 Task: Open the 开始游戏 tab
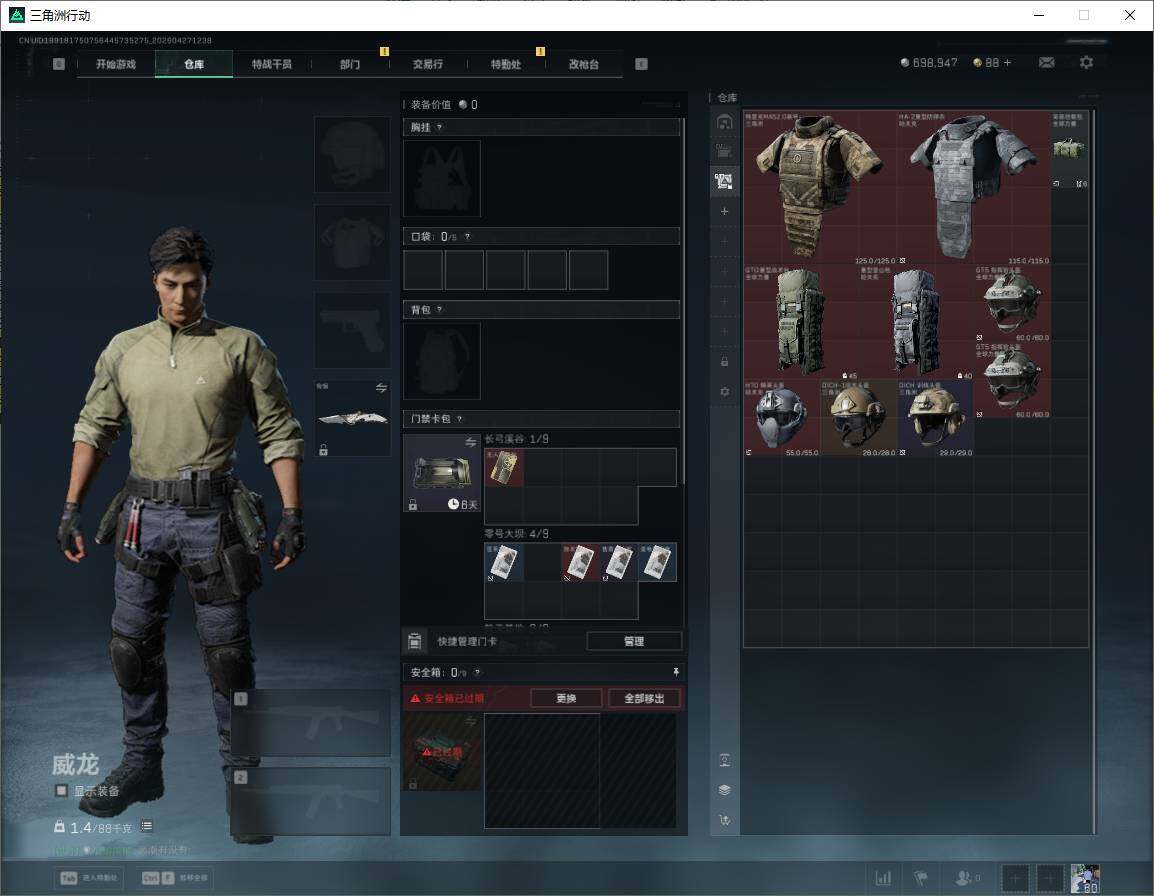116,64
